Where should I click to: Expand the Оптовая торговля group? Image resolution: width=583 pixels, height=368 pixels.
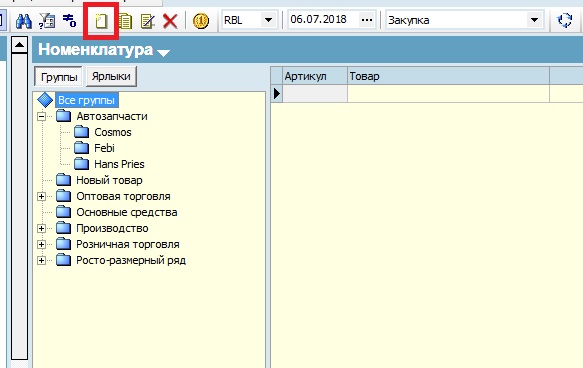coord(42,196)
